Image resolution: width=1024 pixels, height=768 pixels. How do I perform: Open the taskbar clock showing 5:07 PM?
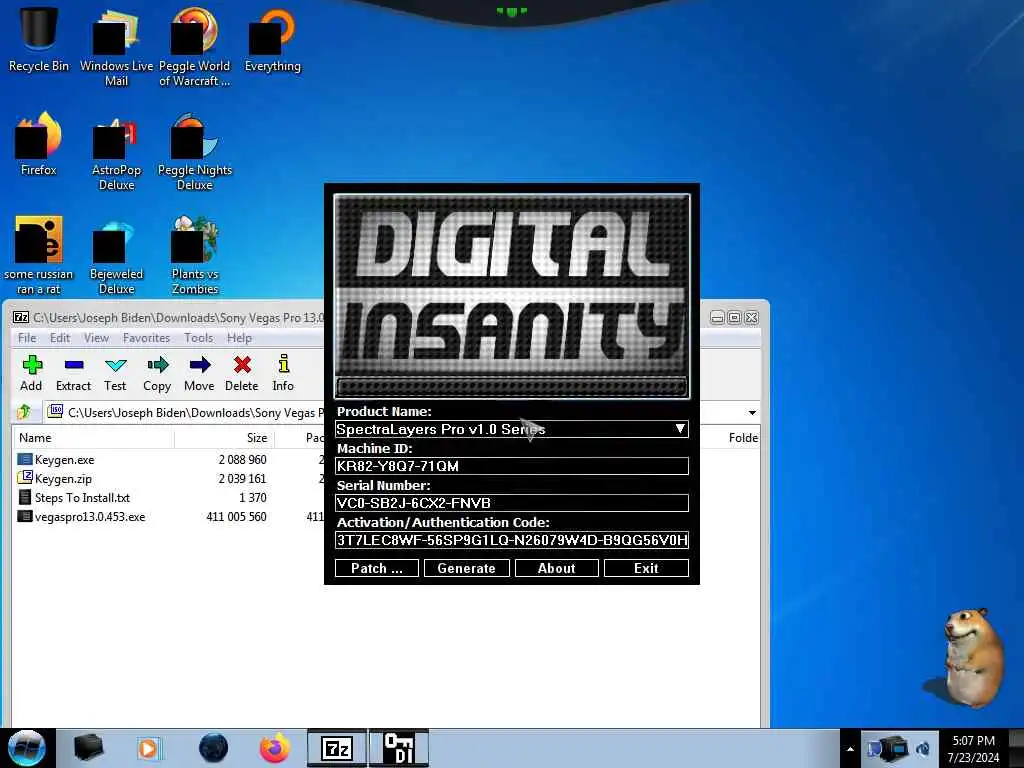(x=973, y=748)
